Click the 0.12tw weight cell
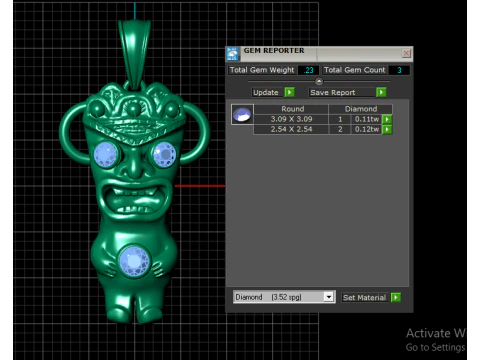The image size is (480, 360). [x=367, y=129]
